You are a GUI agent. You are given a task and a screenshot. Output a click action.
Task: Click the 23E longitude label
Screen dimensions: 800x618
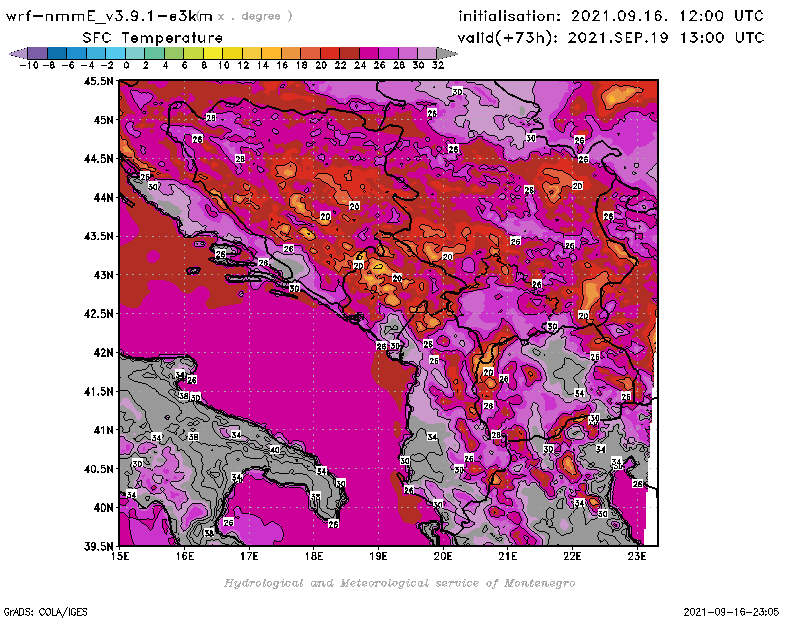[x=637, y=556]
